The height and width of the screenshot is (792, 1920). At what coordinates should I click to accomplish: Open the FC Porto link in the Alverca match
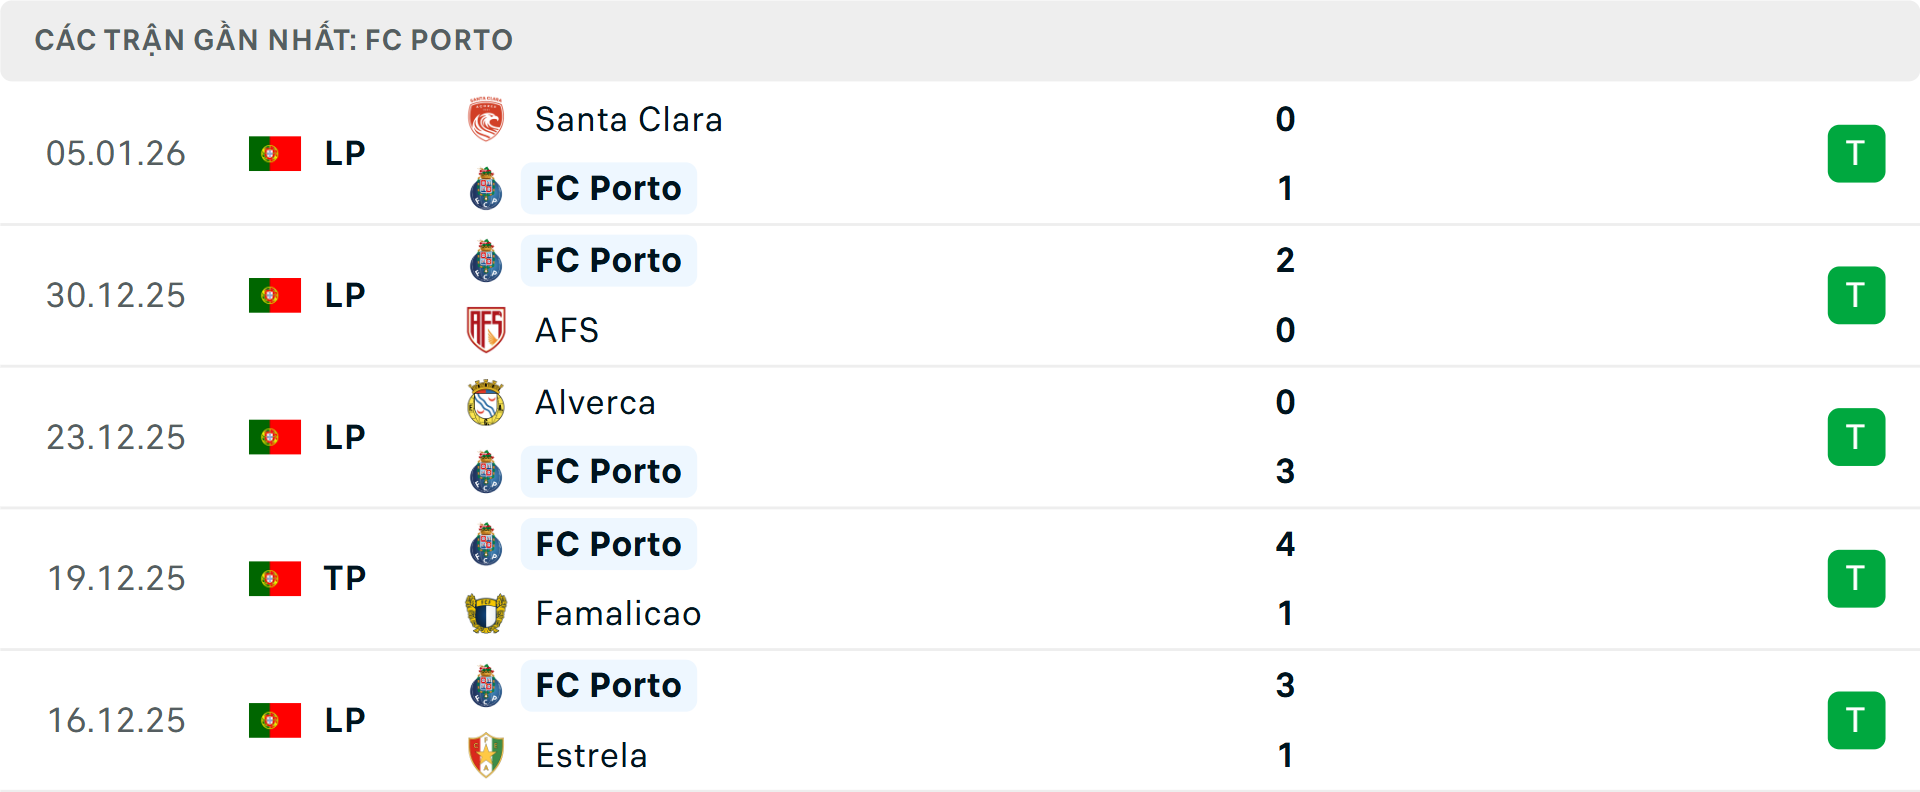(x=608, y=471)
